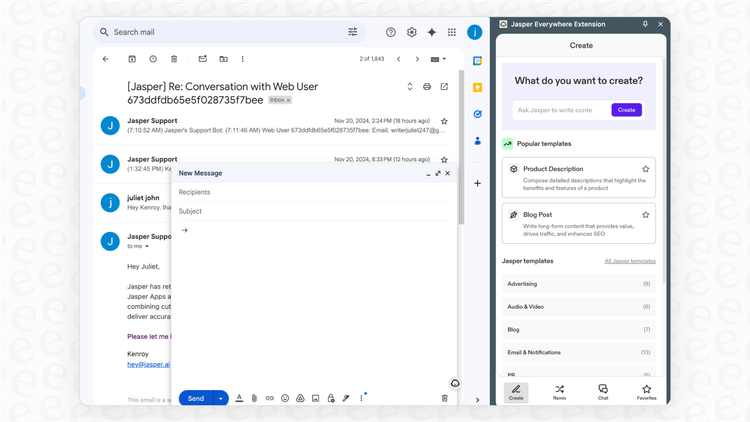Screen dimensions: 750x422
Task: Expand the Email & Notifications category
Action: coord(579,352)
